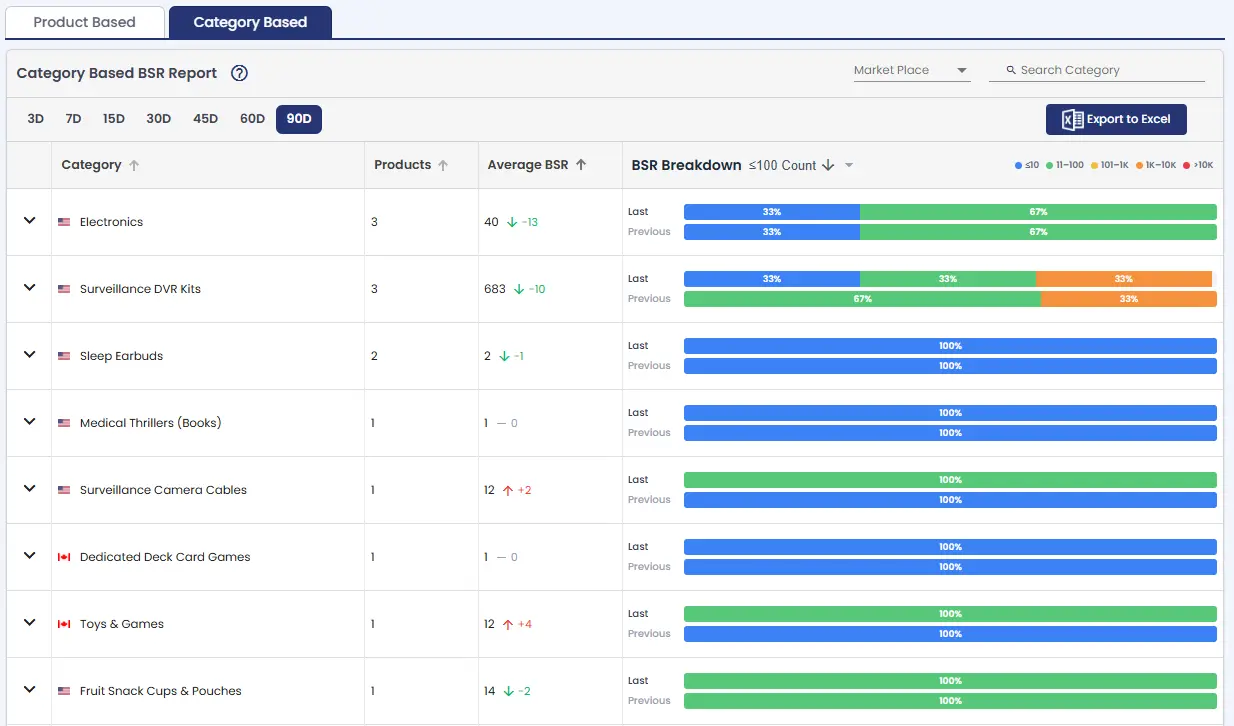Select the 45D time range
This screenshot has height=726, width=1234.
[x=205, y=119]
